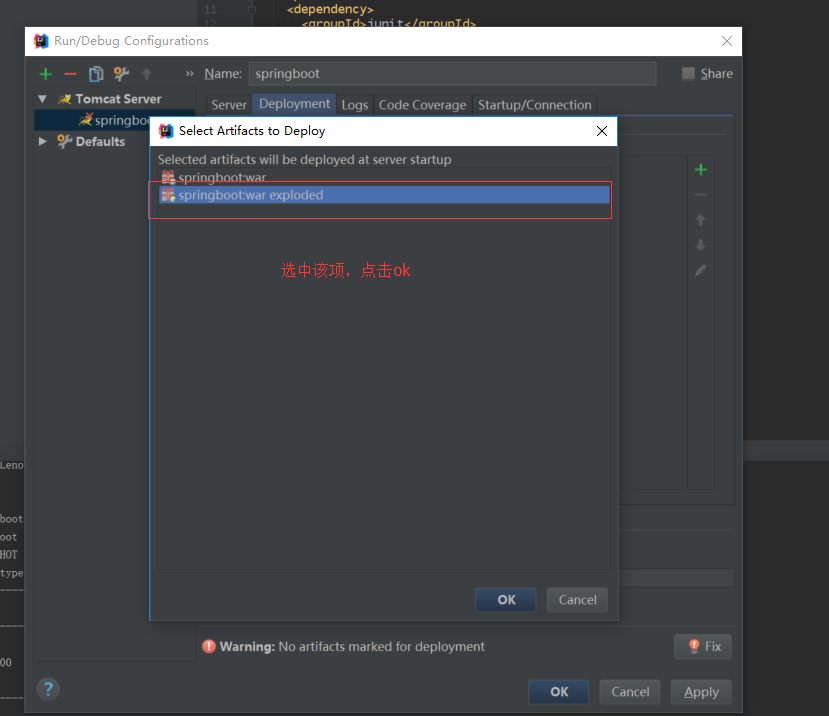Click the Name input field
Image resolution: width=829 pixels, height=716 pixels.
pyautogui.click(x=453, y=74)
